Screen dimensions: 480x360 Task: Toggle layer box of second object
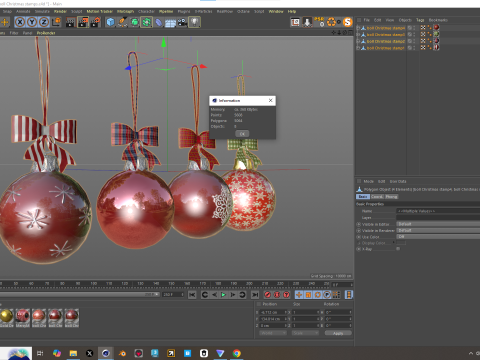coord(410,35)
